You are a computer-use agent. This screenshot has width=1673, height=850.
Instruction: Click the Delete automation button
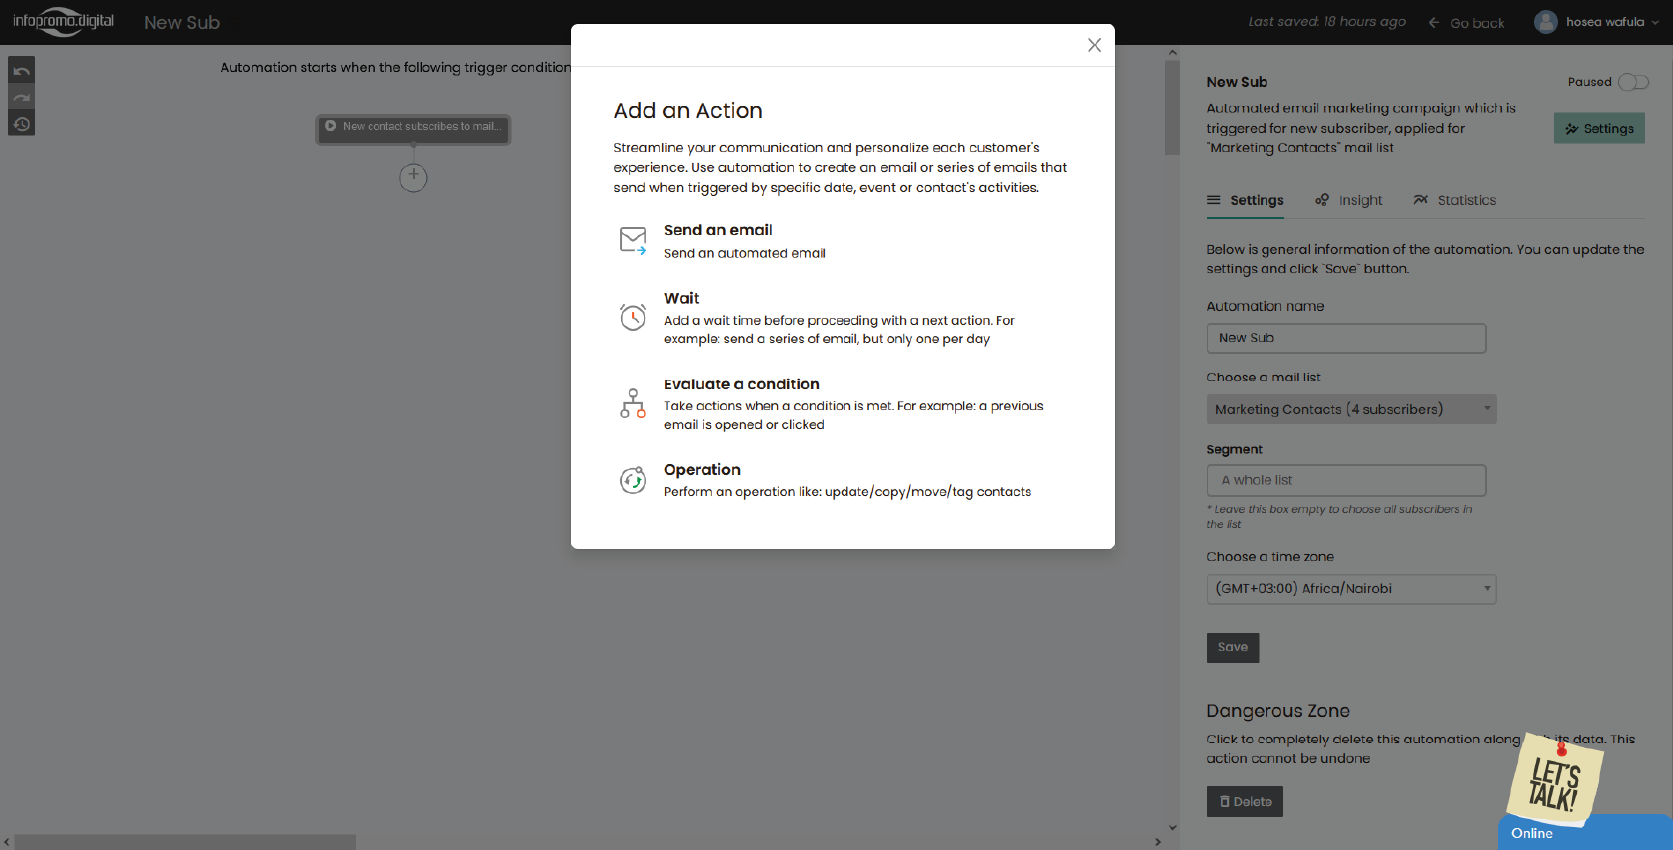point(1245,802)
